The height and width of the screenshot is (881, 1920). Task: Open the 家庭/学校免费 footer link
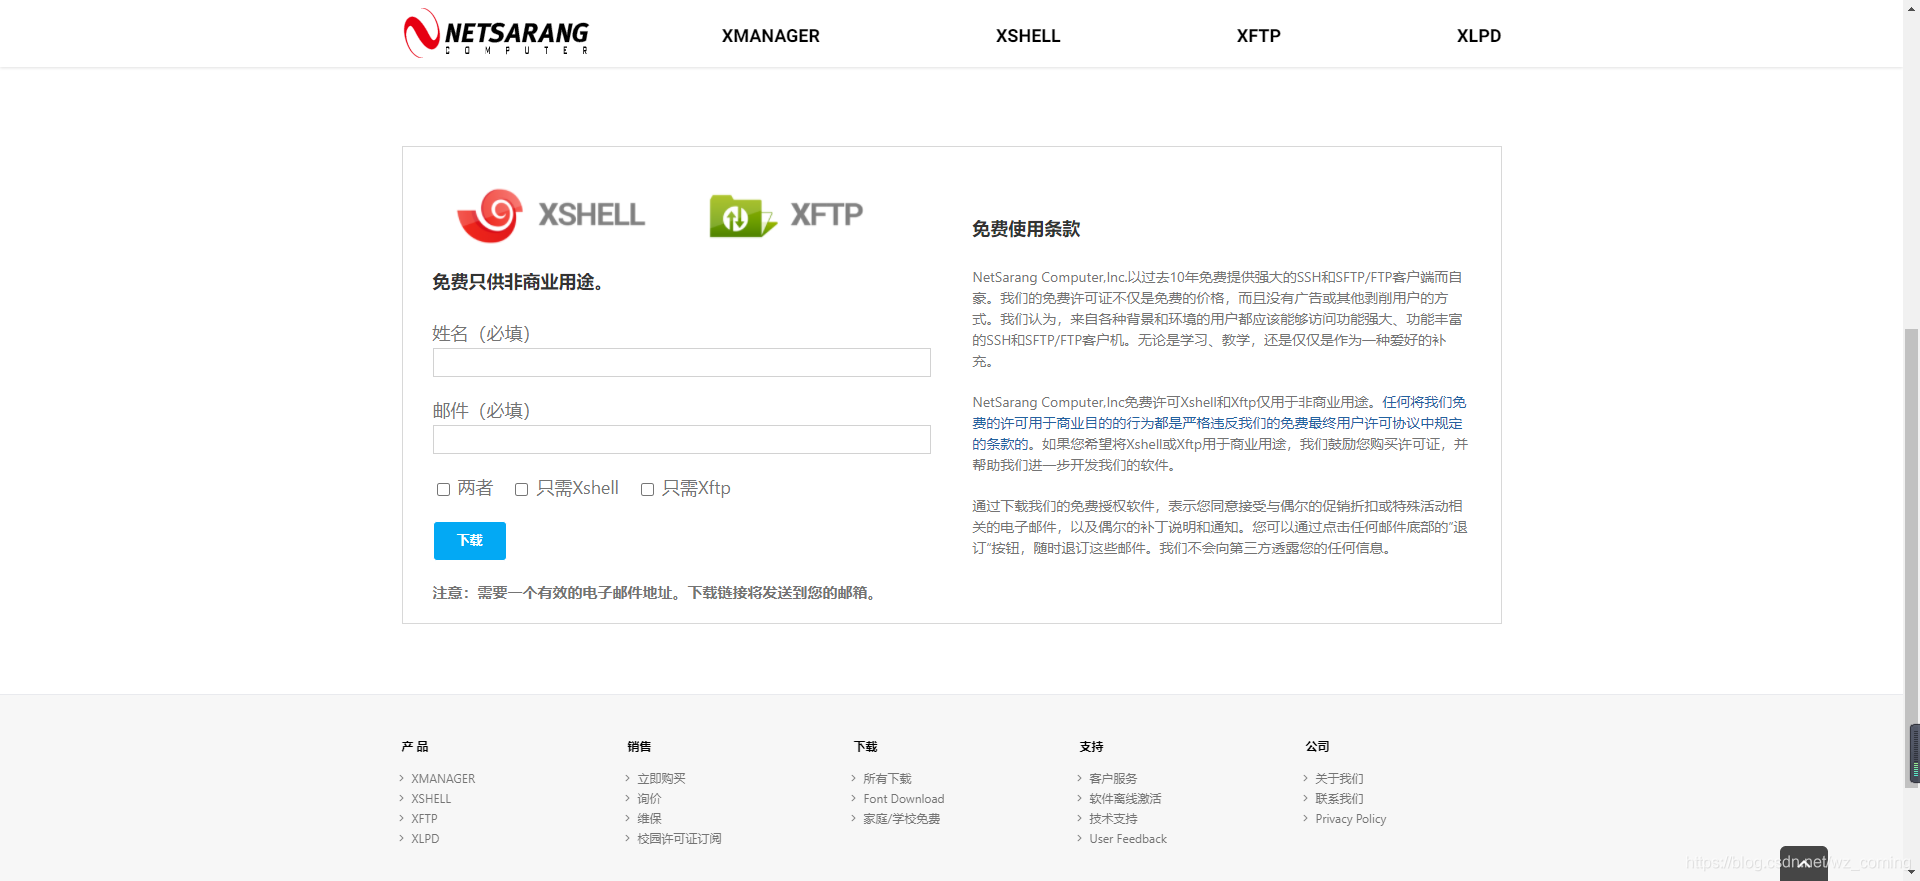[x=901, y=818]
